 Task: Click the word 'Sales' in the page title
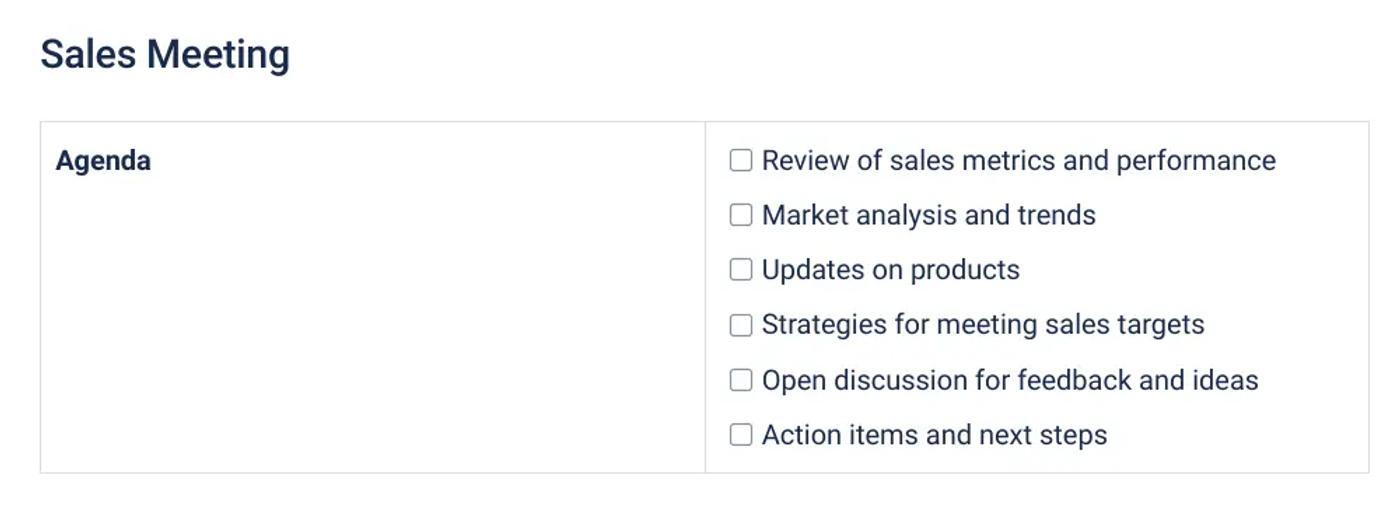(88, 54)
